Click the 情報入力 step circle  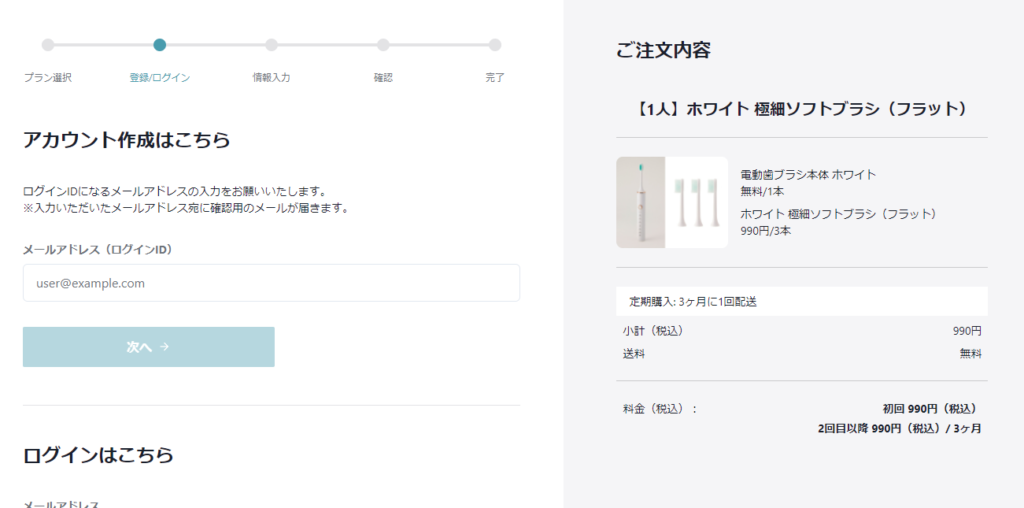(x=271, y=45)
